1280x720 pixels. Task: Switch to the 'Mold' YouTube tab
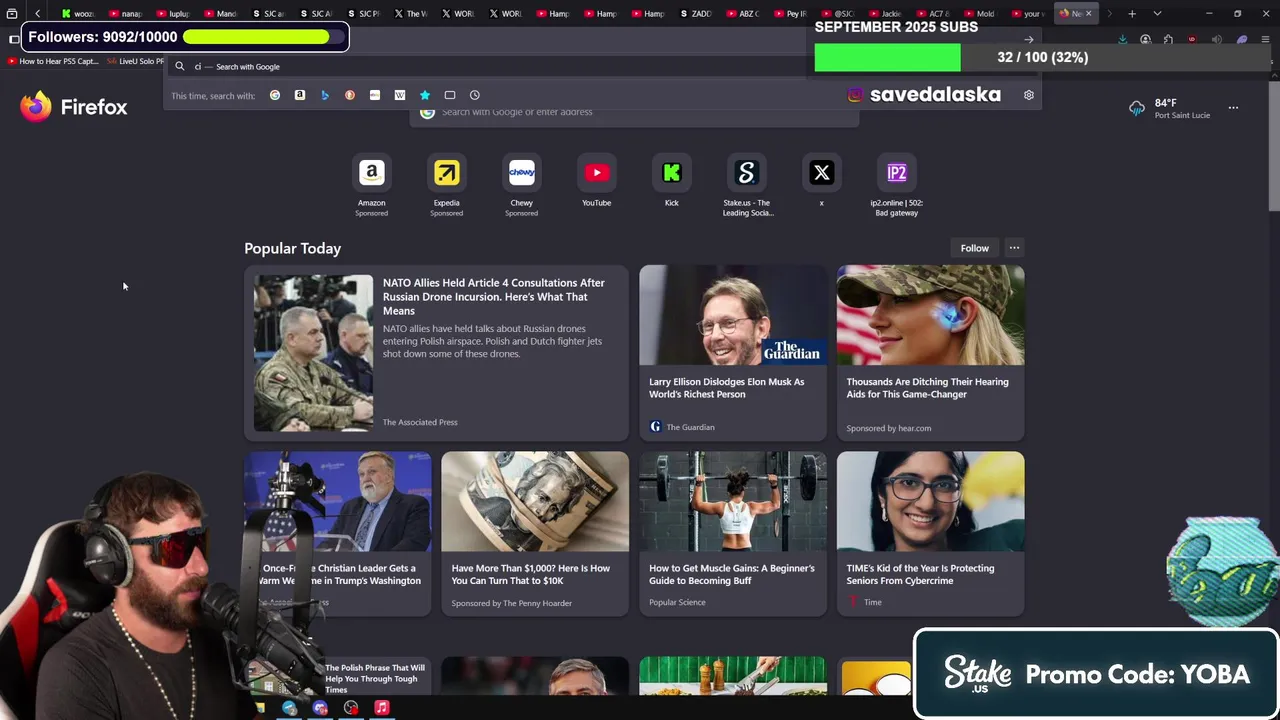pyautogui.click(x=980, y=14)
